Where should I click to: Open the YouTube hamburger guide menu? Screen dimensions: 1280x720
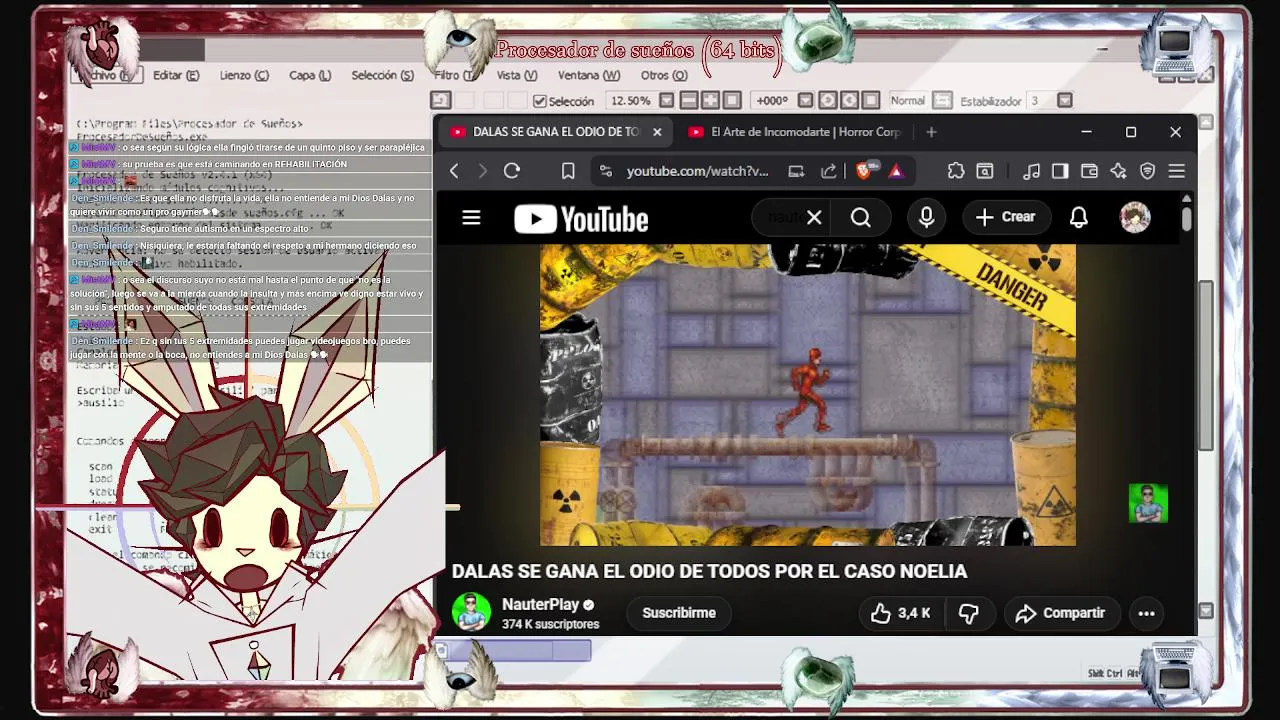point(471,218)
